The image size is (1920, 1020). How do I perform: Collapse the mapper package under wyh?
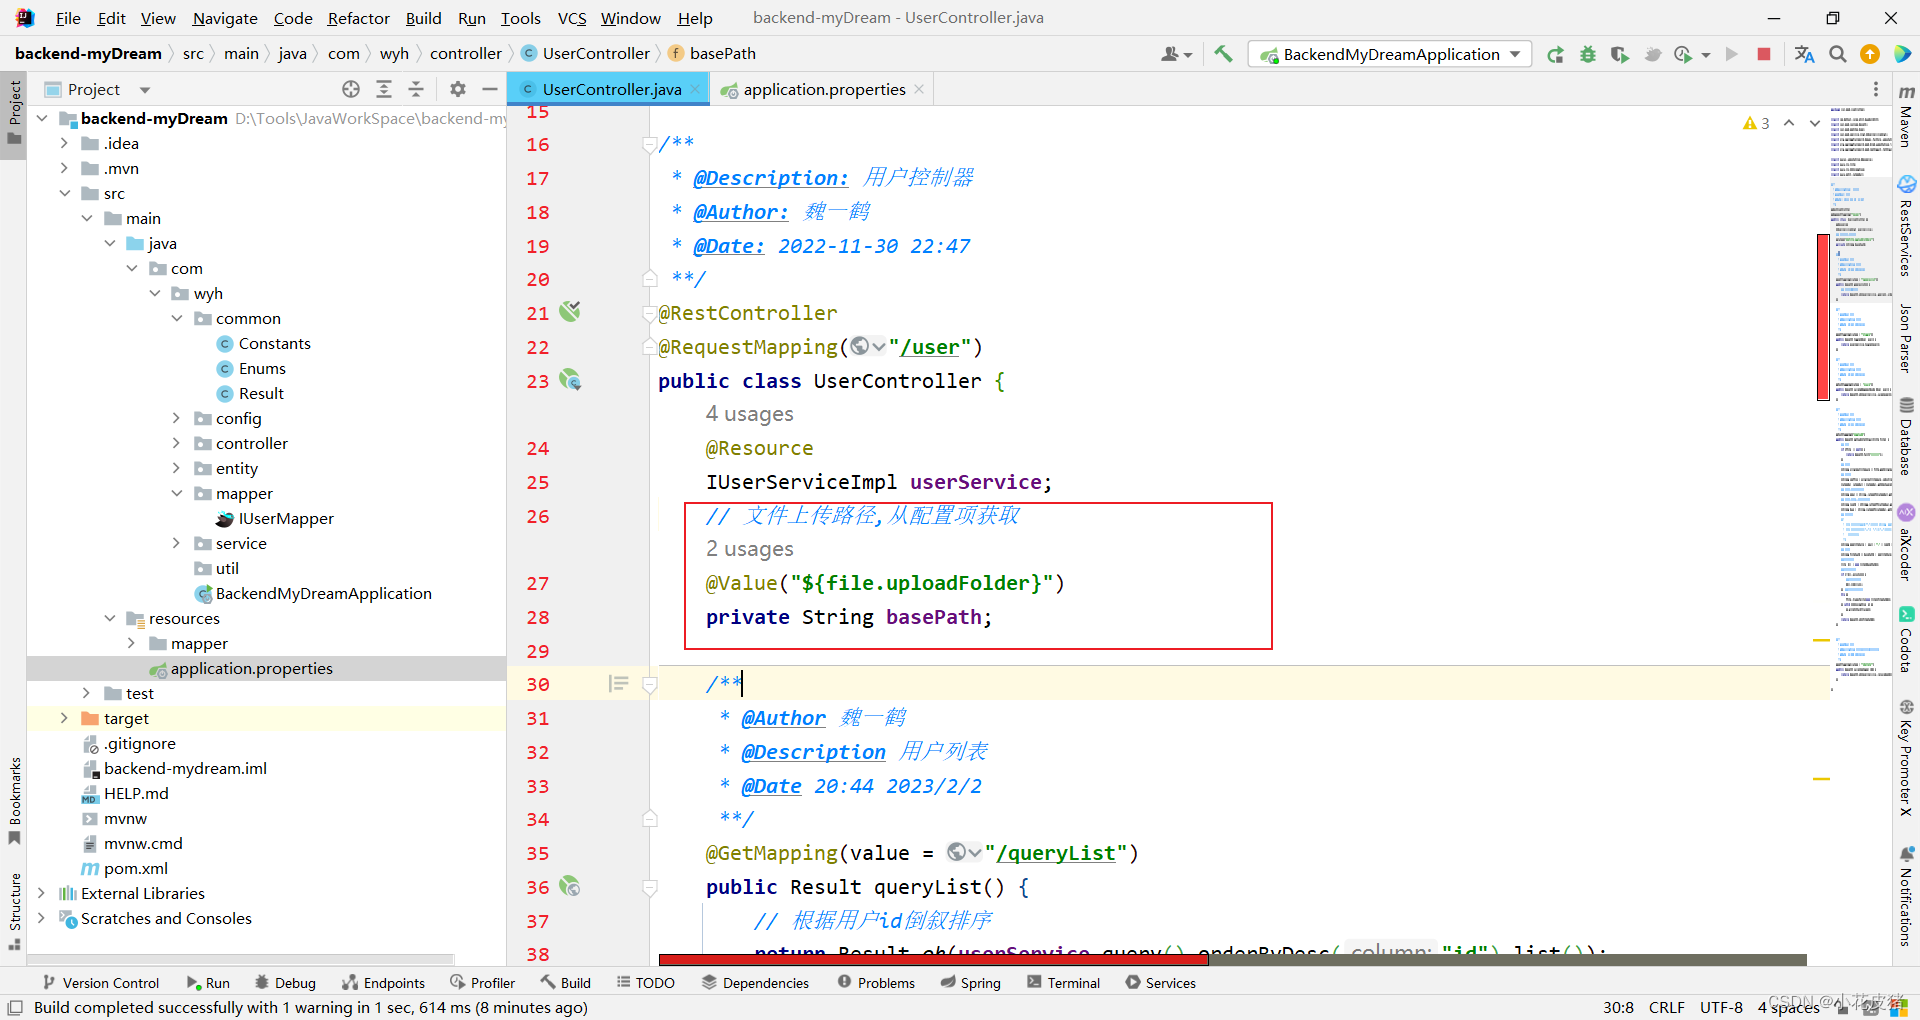point(176,493)
